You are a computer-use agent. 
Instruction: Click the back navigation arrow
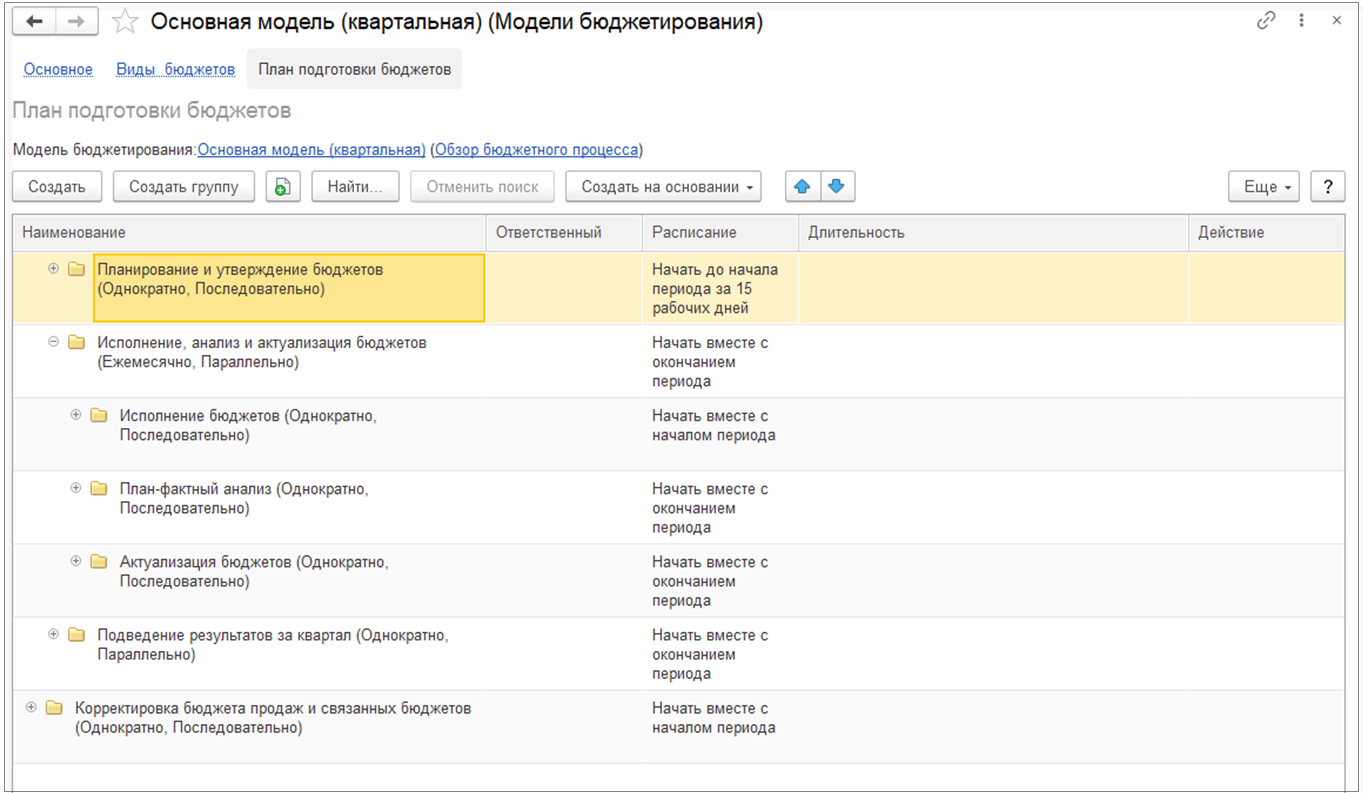click(x=34, y=22)
